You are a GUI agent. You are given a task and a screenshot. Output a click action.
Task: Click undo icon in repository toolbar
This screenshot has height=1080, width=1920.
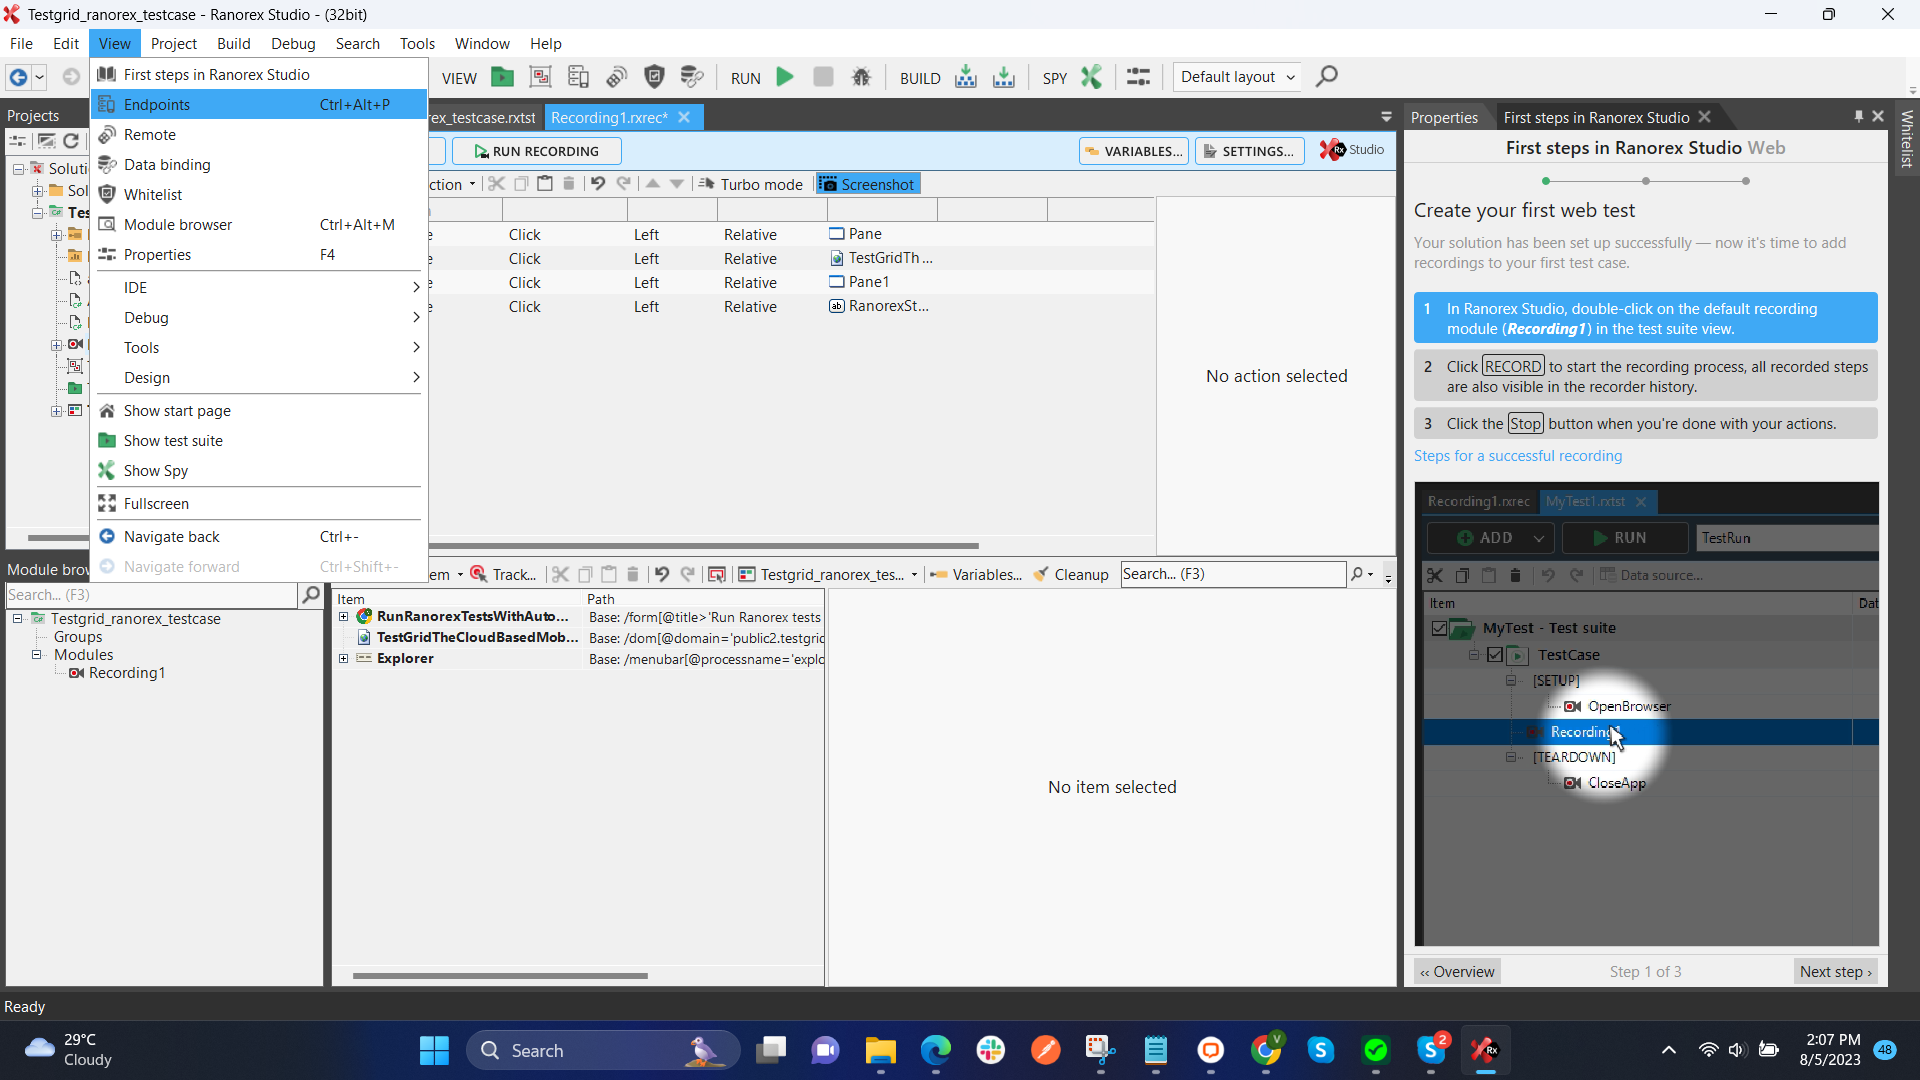tap(662, 574)
